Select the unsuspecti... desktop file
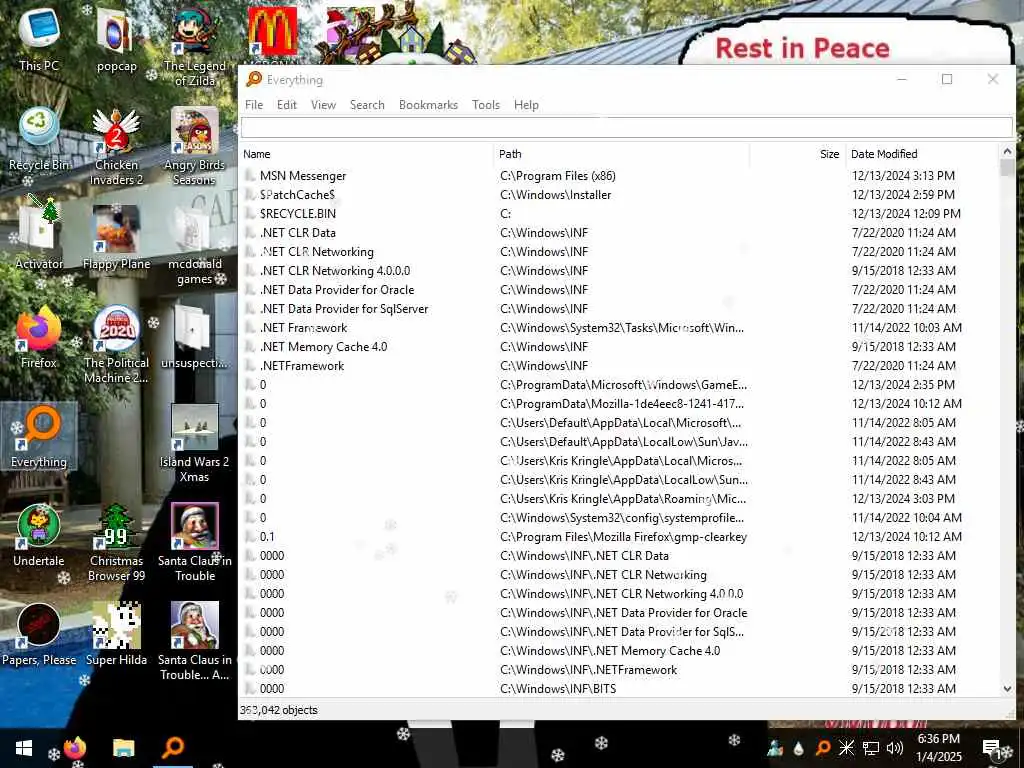Viewport: 1024px width, 768px height. (195, 338)
